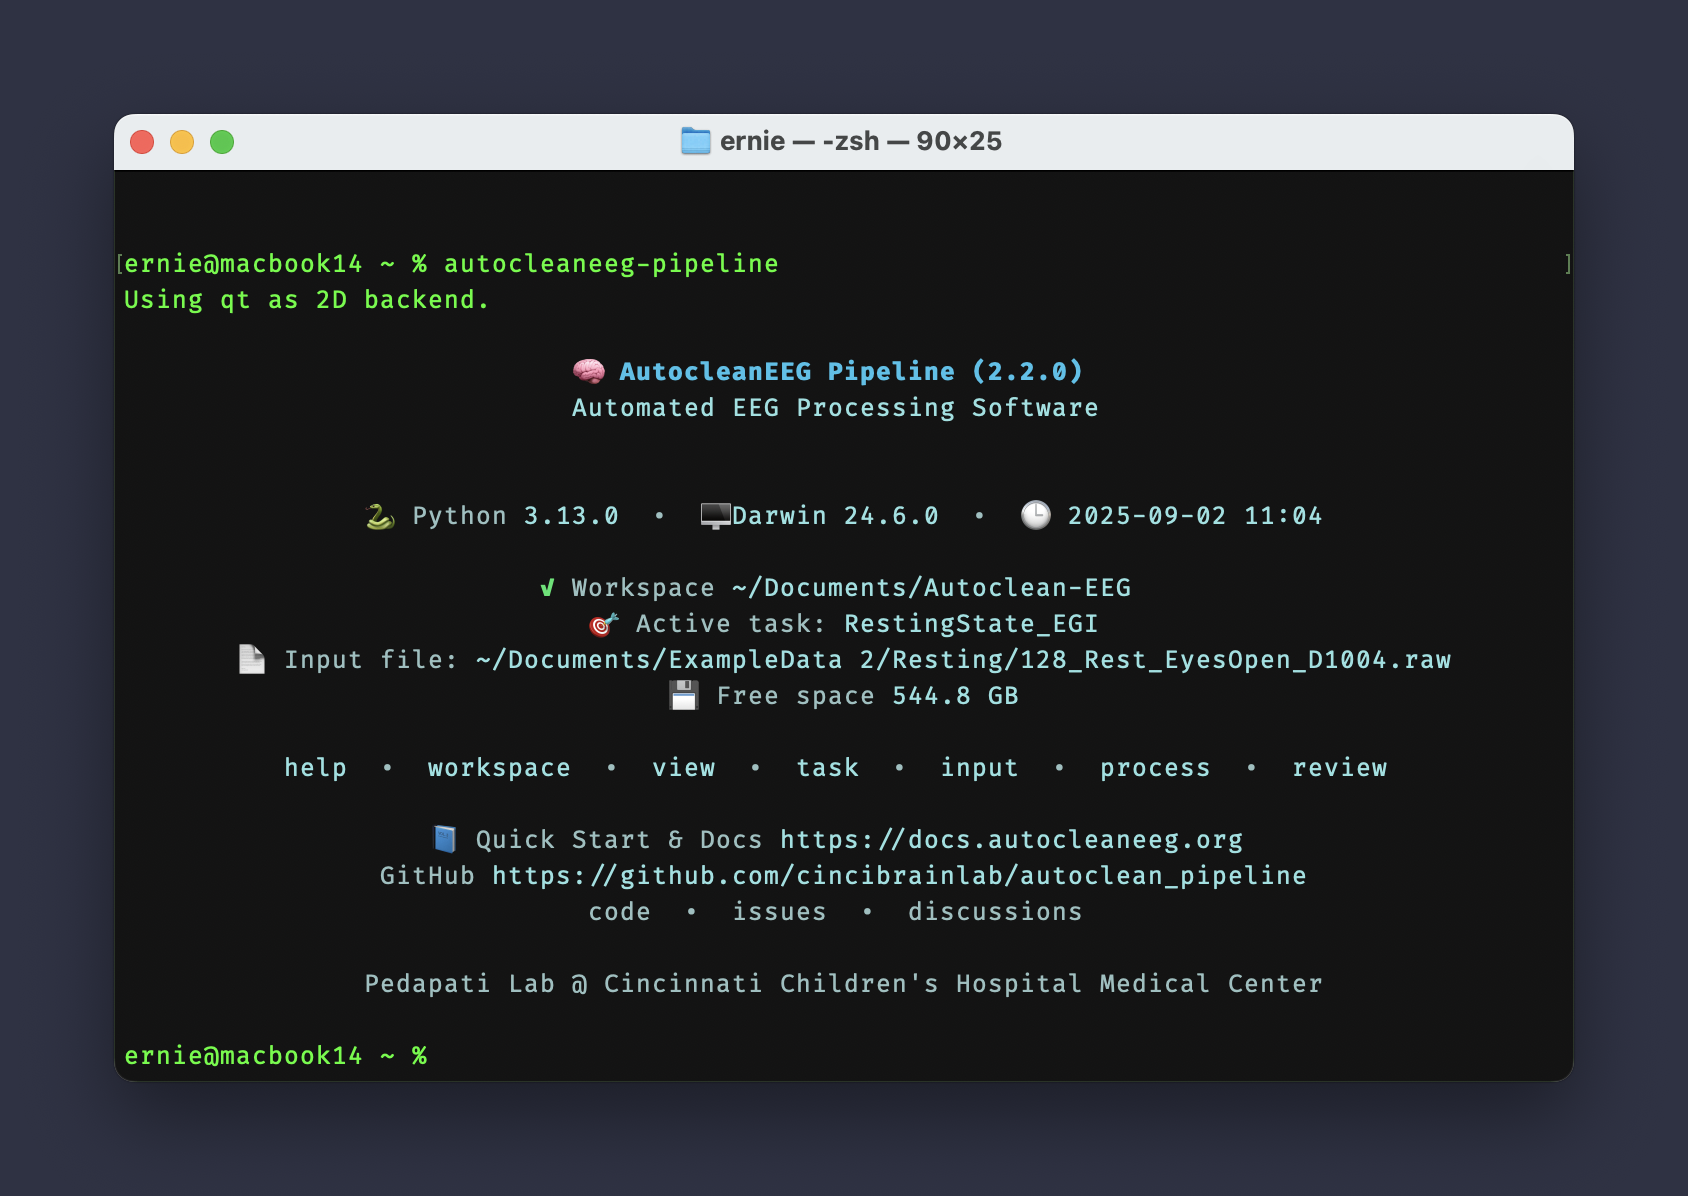Click the 128_Rest_EyesOpen_D1004.raw input file path
1688x1196 pixels.
click(963, 660)
